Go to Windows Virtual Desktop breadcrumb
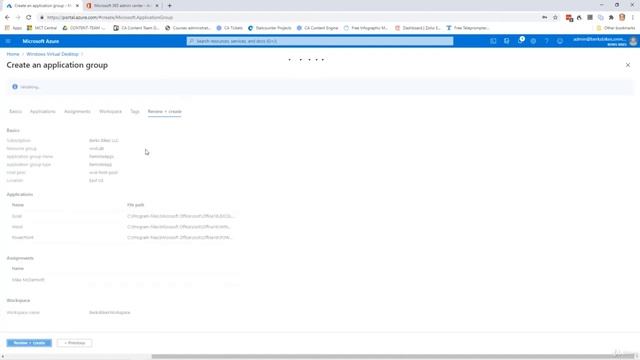The image size is (640, 360). 52,54
